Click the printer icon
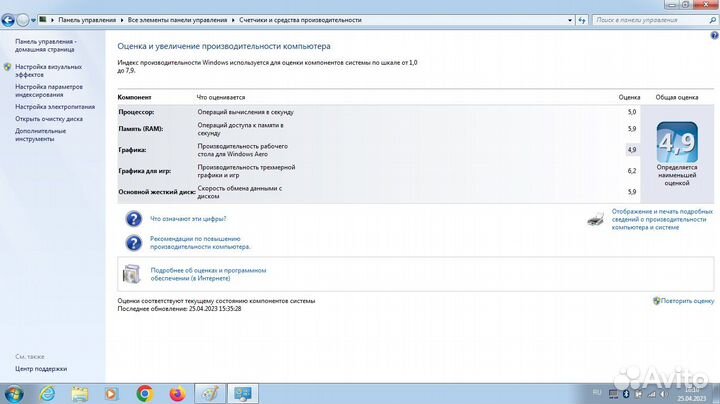This screenshot has width=720, height=404. pyautogui.click(x=596, y=219)
